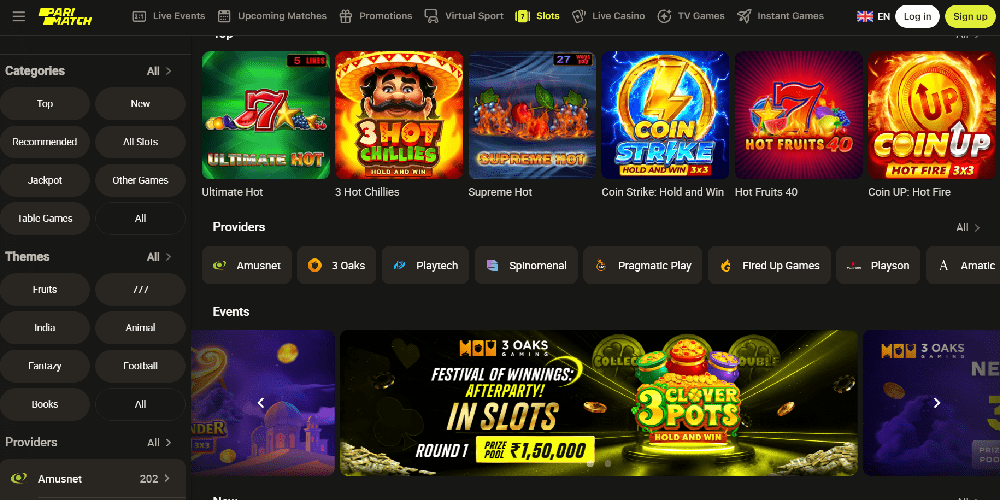
Task: Open the Upcoming Matches tab
Action: click(x=272, y=17)
